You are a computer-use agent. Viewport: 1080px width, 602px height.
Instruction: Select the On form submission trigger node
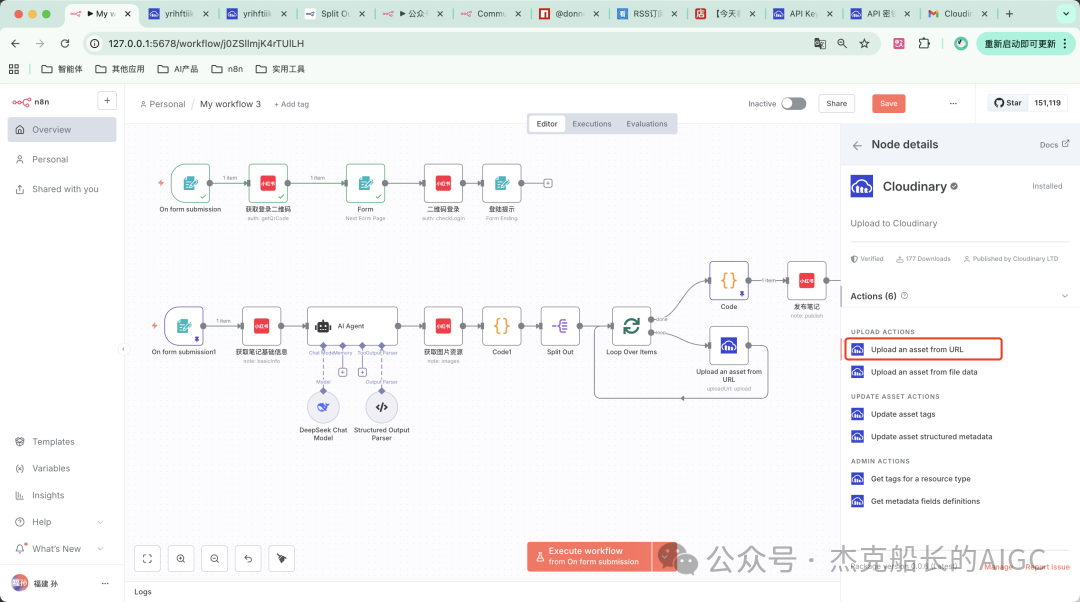(190, 183)
